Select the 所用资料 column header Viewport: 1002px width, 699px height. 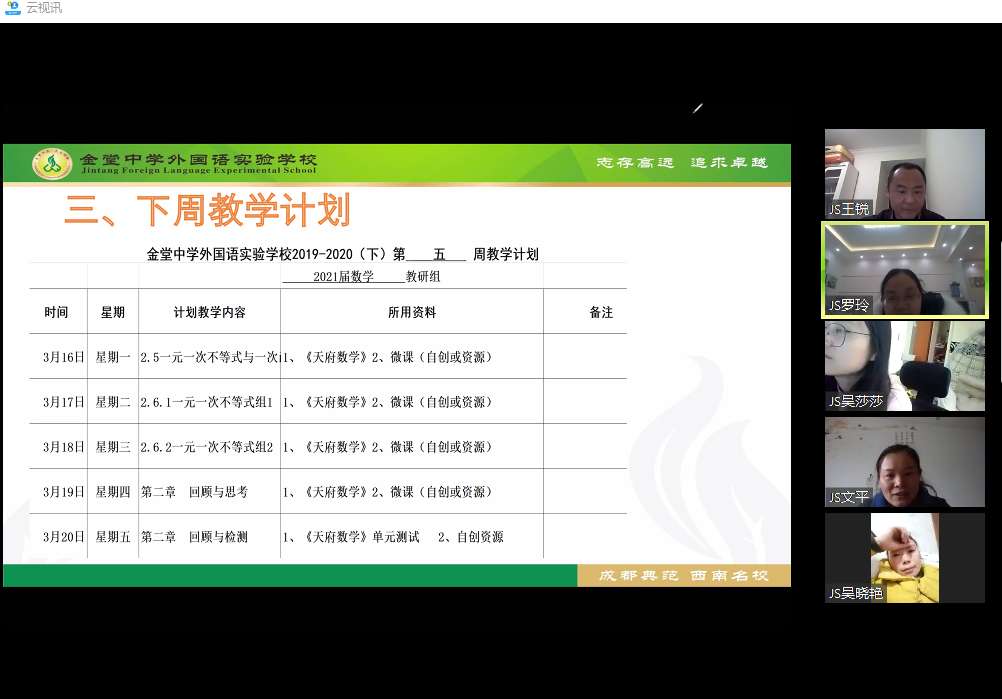click(412, 312)
